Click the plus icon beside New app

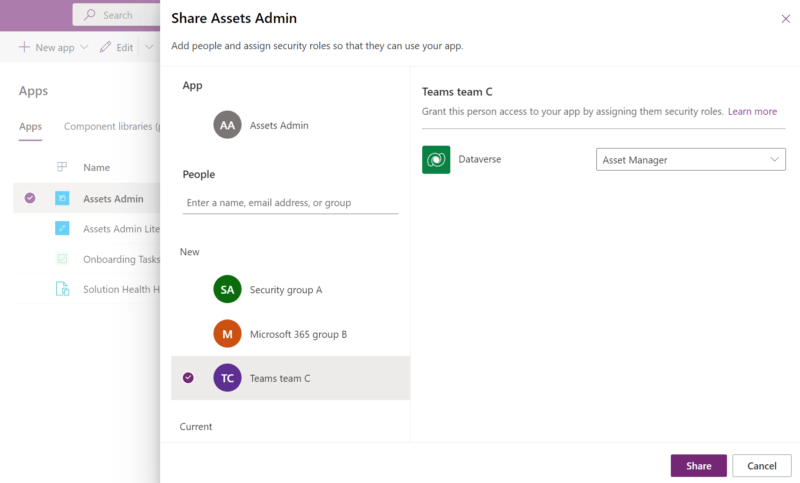(x=24, y=47)
